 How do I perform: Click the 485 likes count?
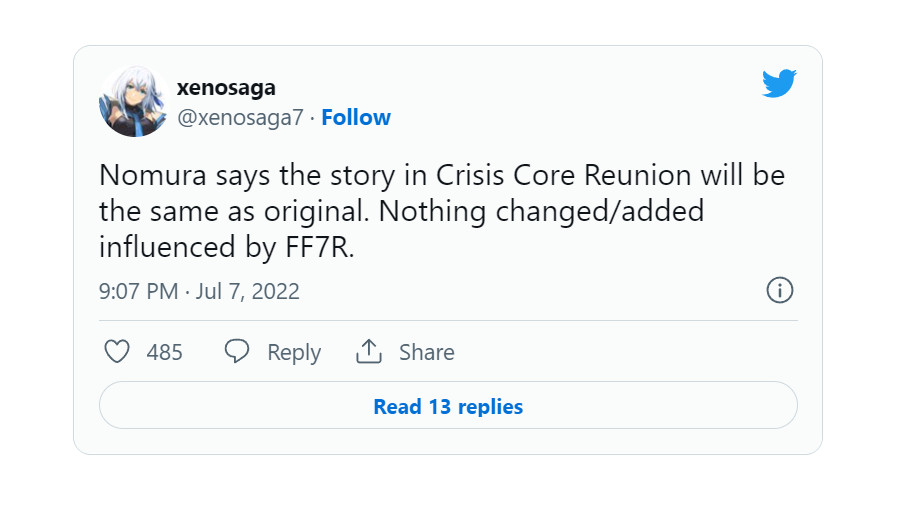(x=164, y=352)
